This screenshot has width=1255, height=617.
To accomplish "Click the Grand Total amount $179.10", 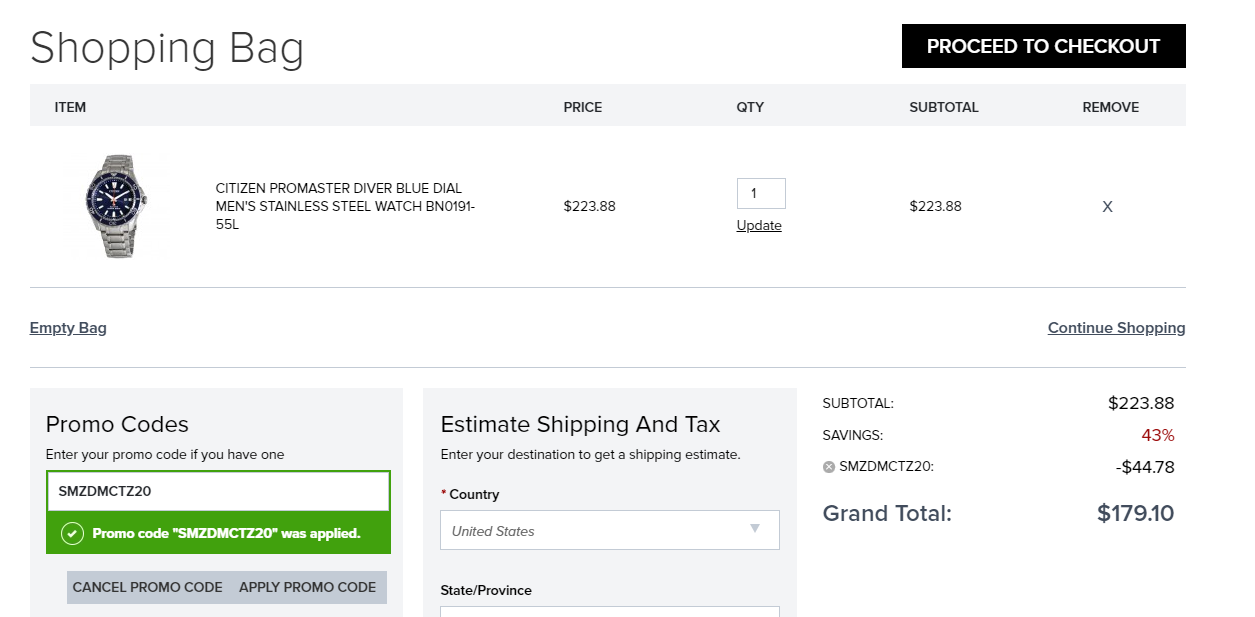I will click(1135, 513).
